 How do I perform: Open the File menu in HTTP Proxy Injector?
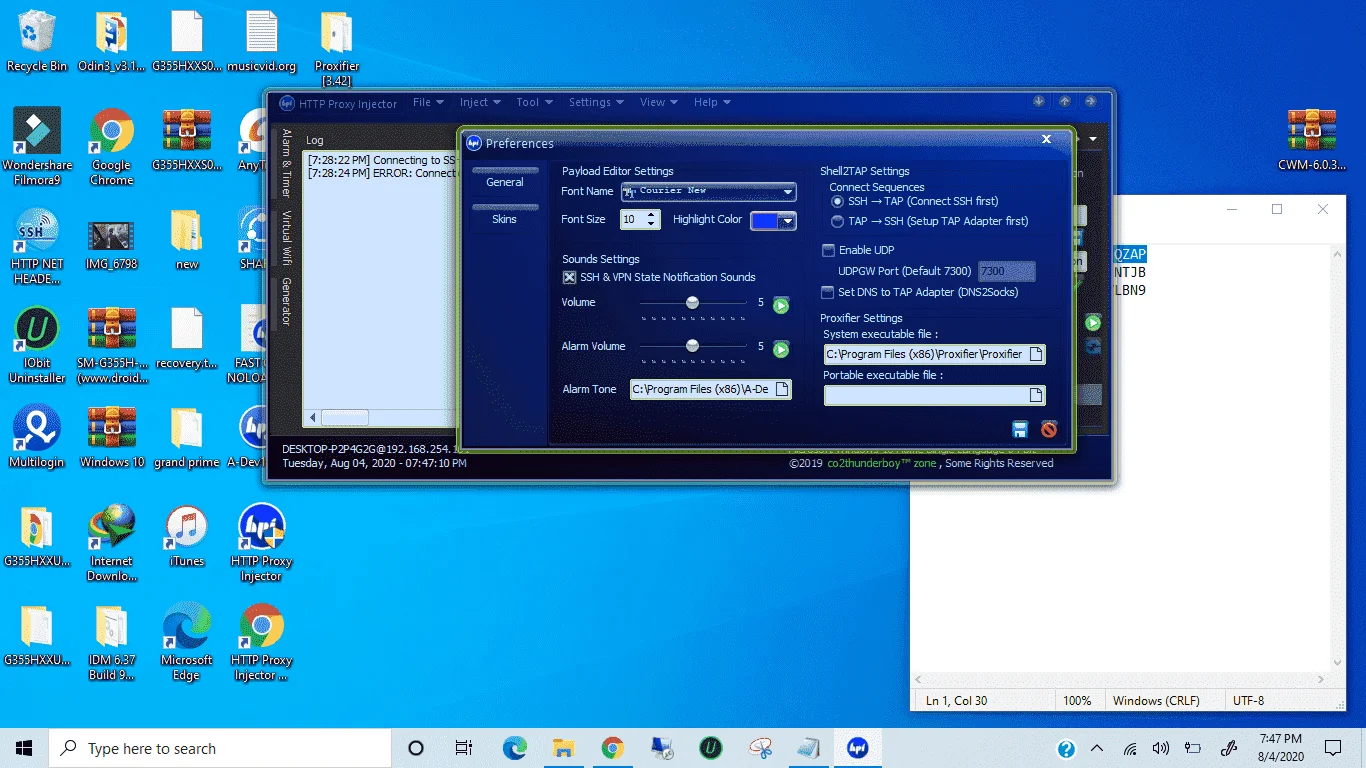pos(427,102)
